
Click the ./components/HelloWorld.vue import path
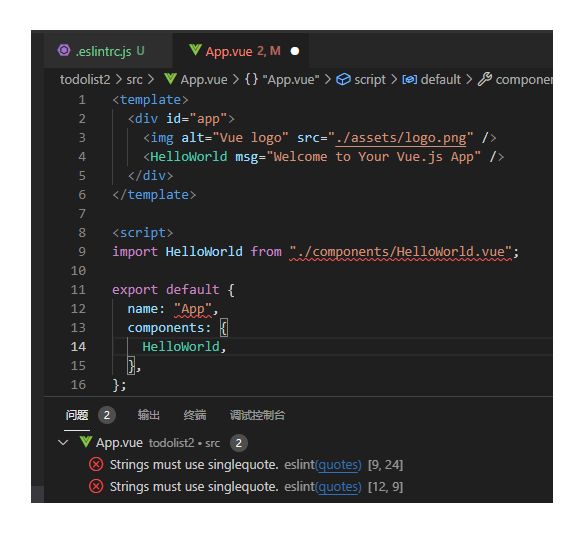(x=400, y=252)
